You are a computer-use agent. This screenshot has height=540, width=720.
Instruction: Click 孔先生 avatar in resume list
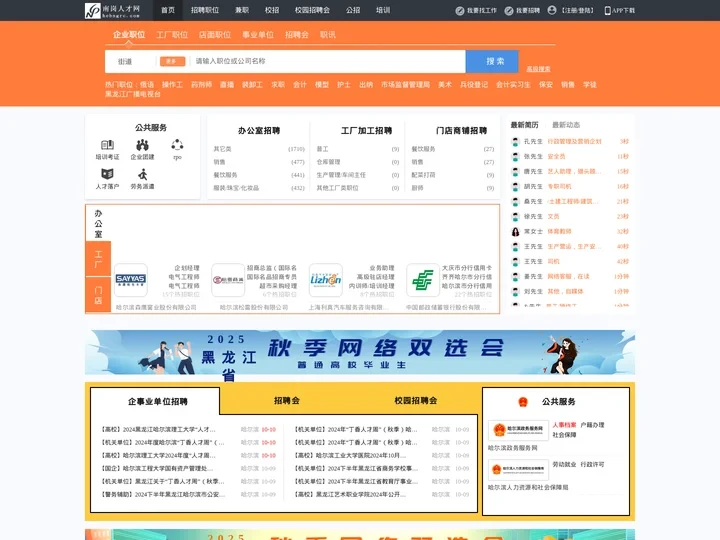[x=515, y=142]
